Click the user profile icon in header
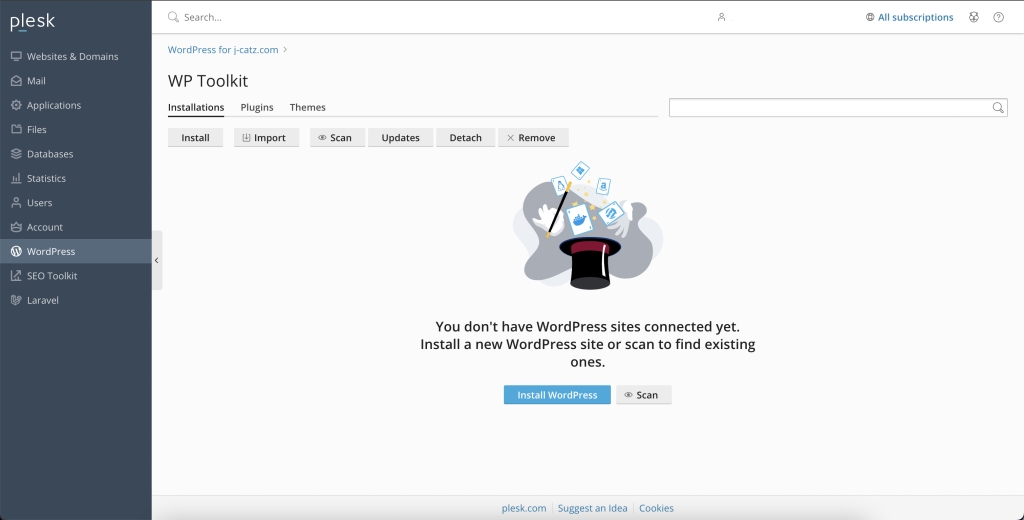1024x520 pixels. (721, 17)
